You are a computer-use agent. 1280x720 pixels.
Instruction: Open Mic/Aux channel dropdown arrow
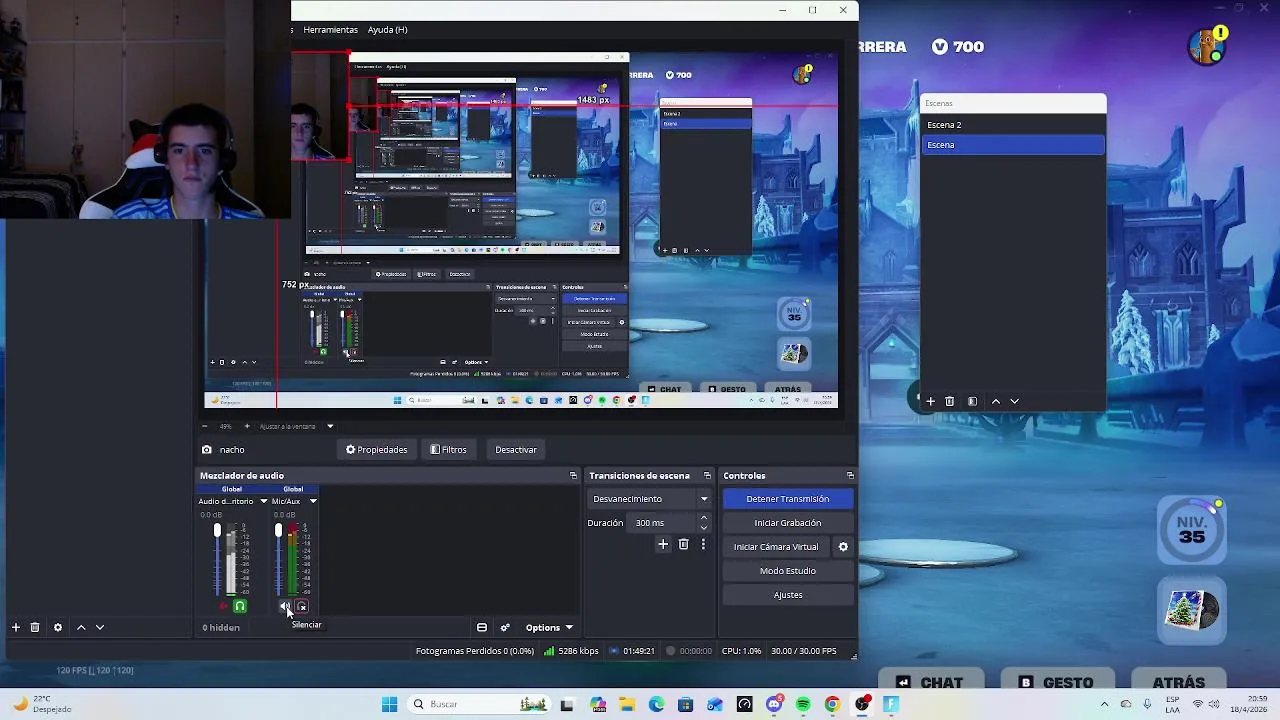click(313, 501)
